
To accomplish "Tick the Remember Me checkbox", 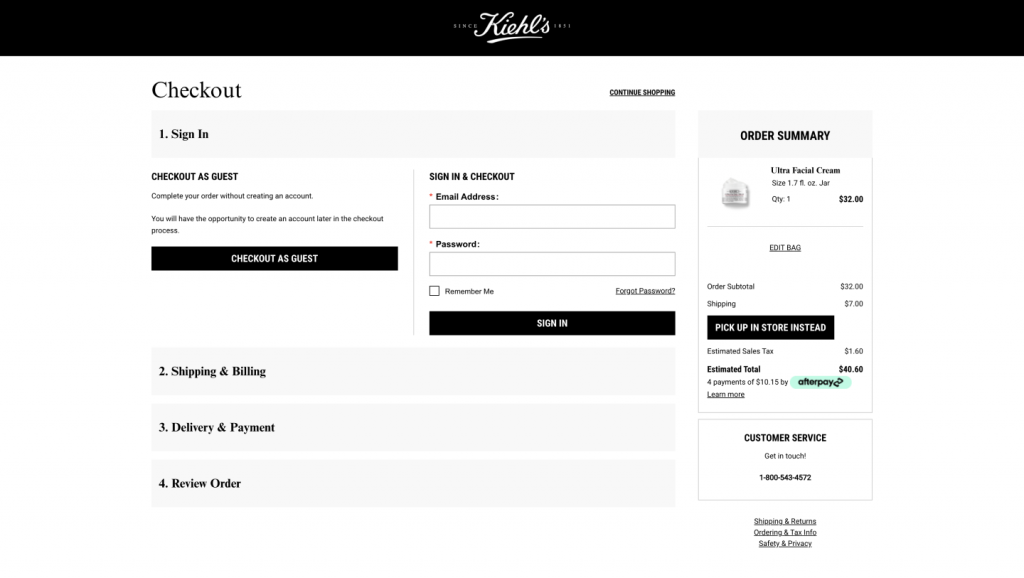I will [434, 291].
